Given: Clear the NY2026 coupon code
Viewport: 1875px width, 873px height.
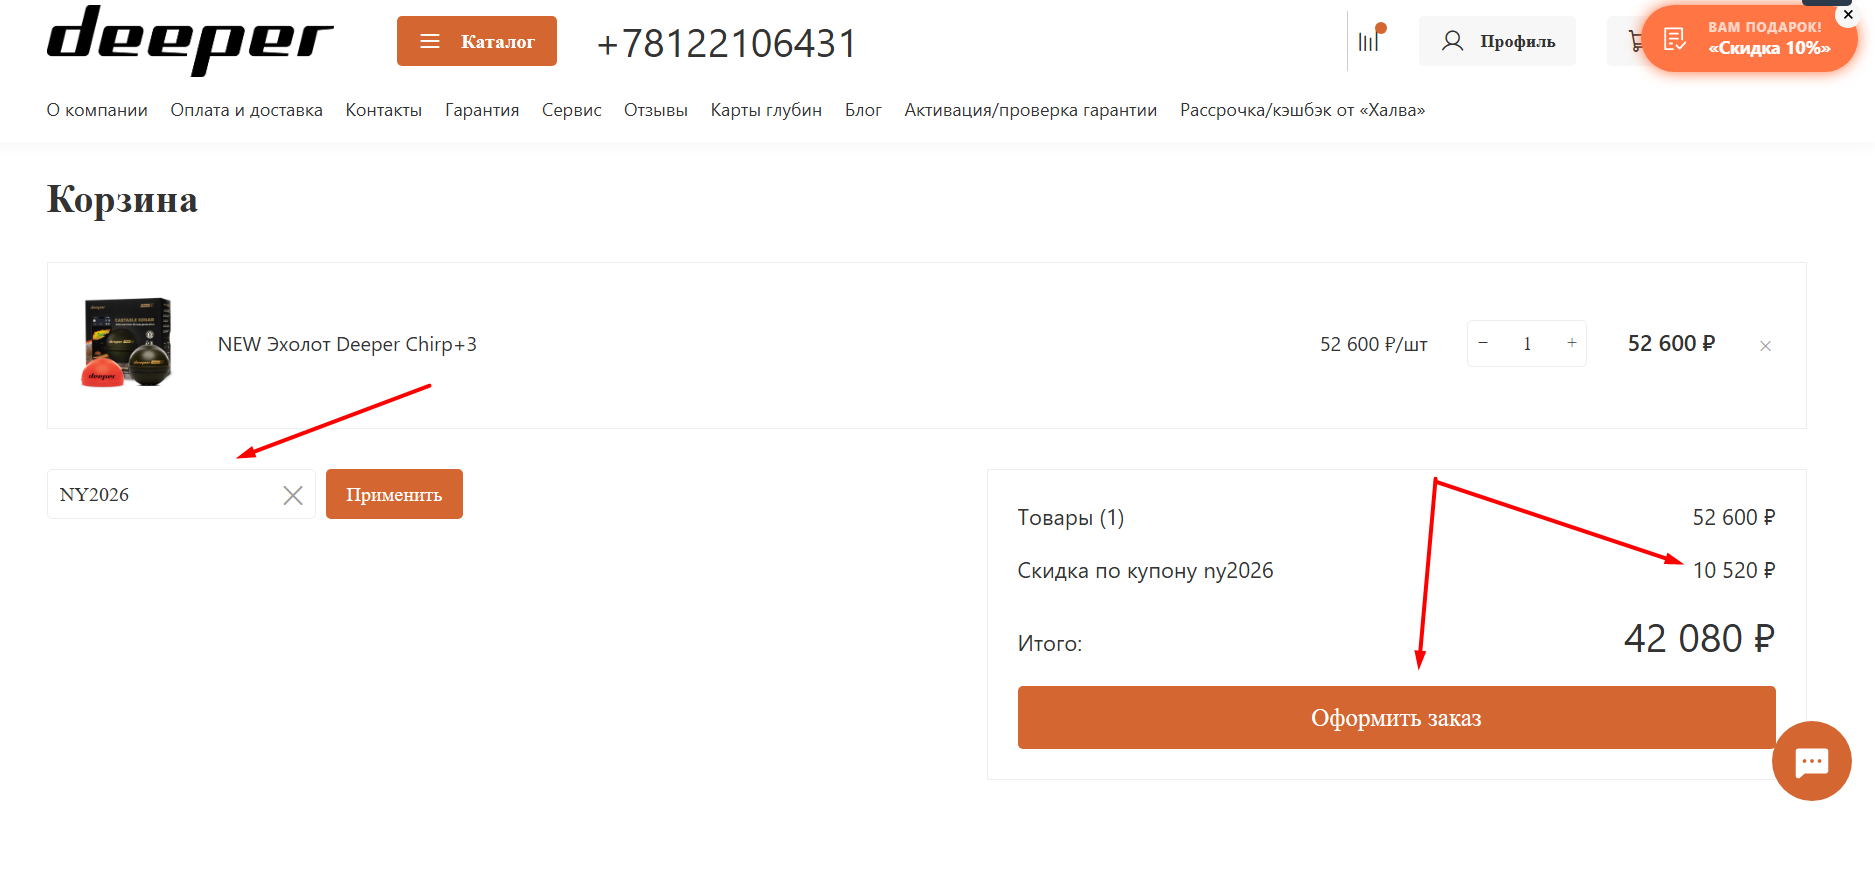Looking at the screenshot, I should [293, 495].
